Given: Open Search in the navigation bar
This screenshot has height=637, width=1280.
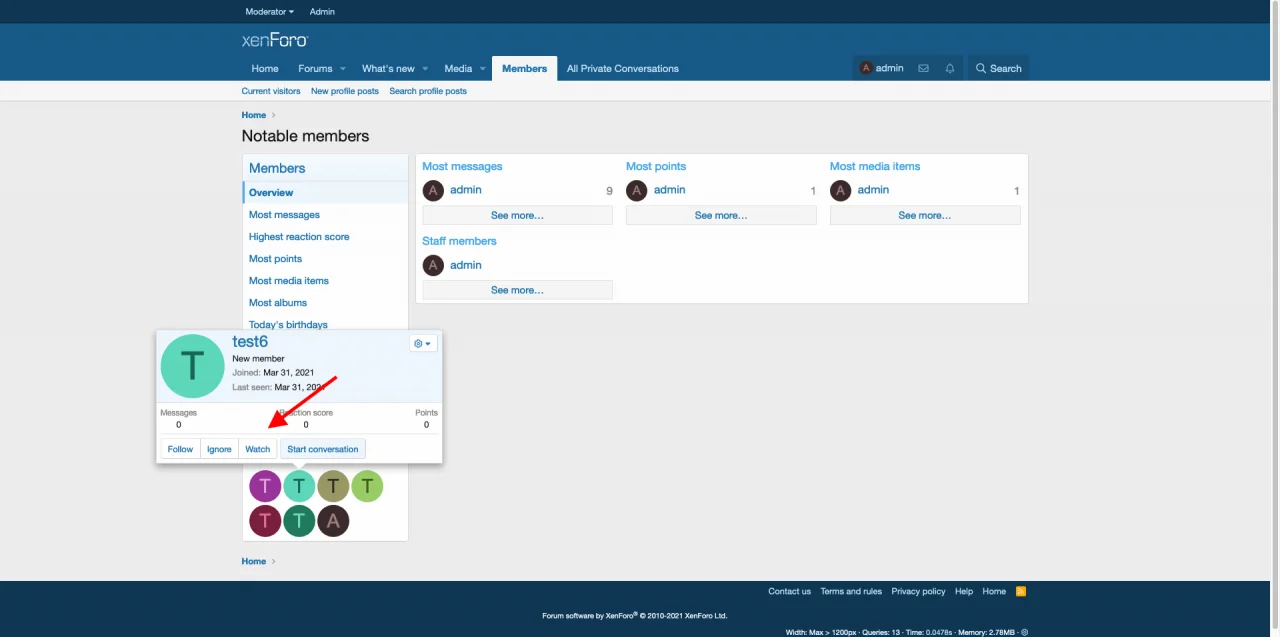Looking at the screenshot, I should [x=998, y=69].
